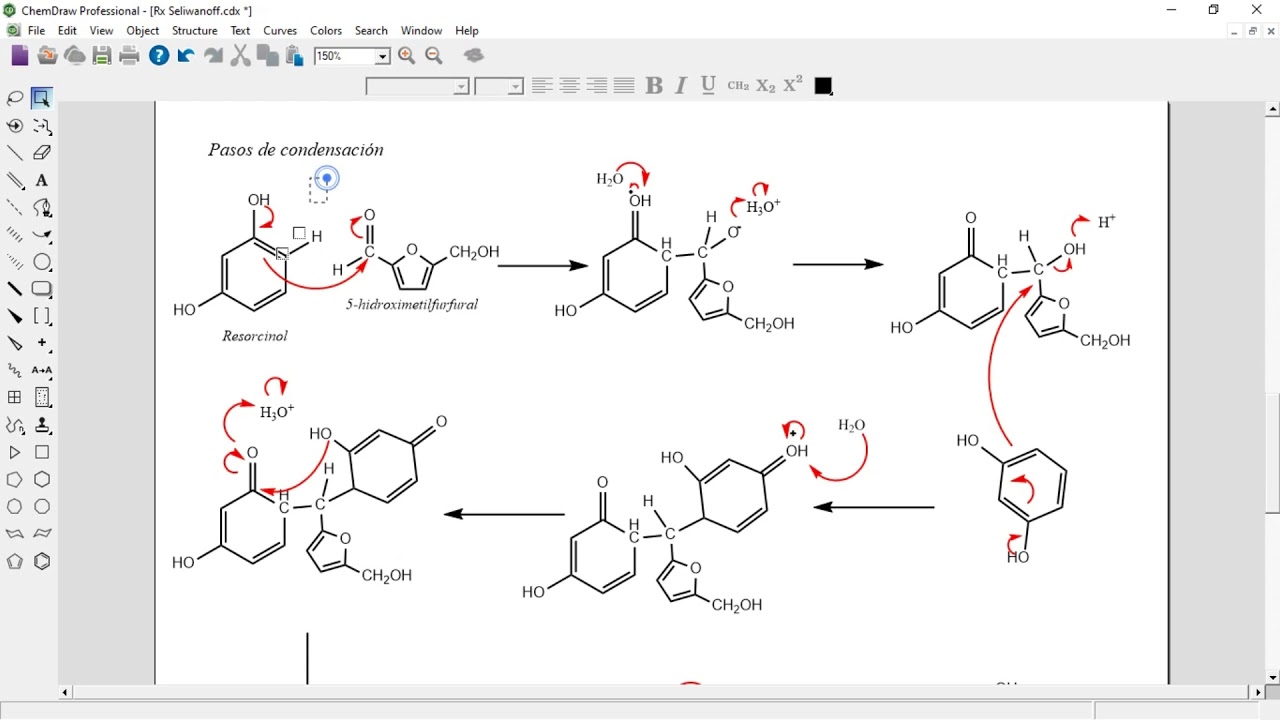
Task: Open the 150% zoom dropdown
Action: coord(382,57)
